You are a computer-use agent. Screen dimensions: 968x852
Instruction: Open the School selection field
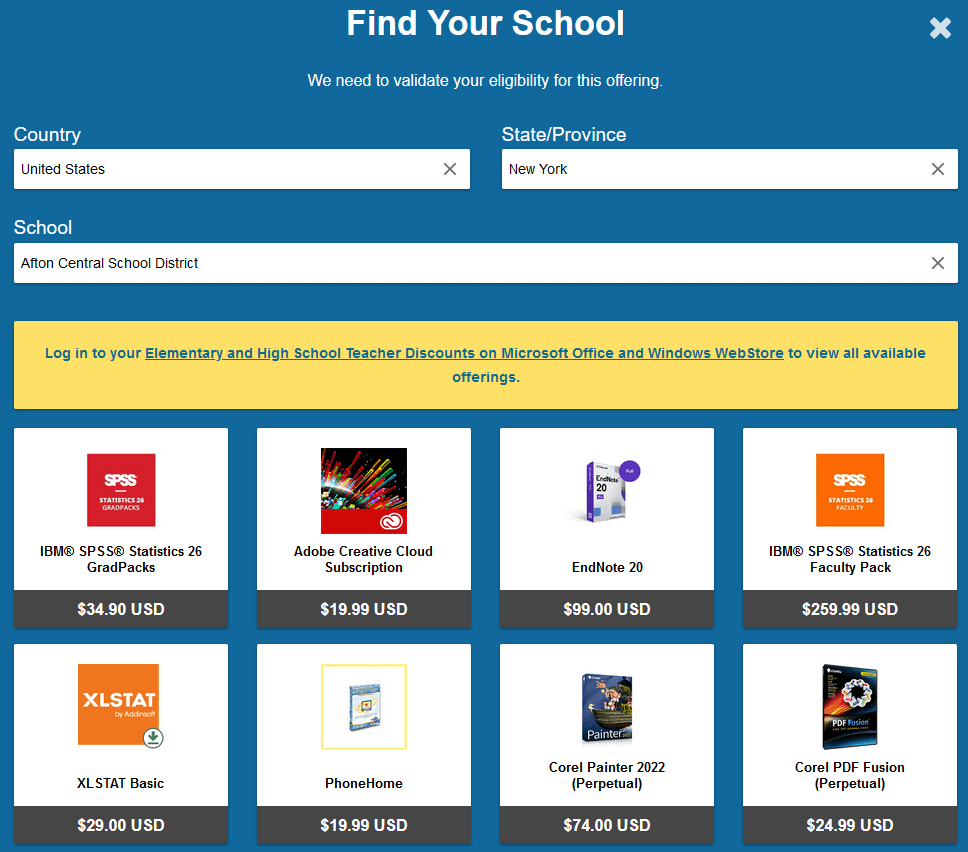(470, 263)
